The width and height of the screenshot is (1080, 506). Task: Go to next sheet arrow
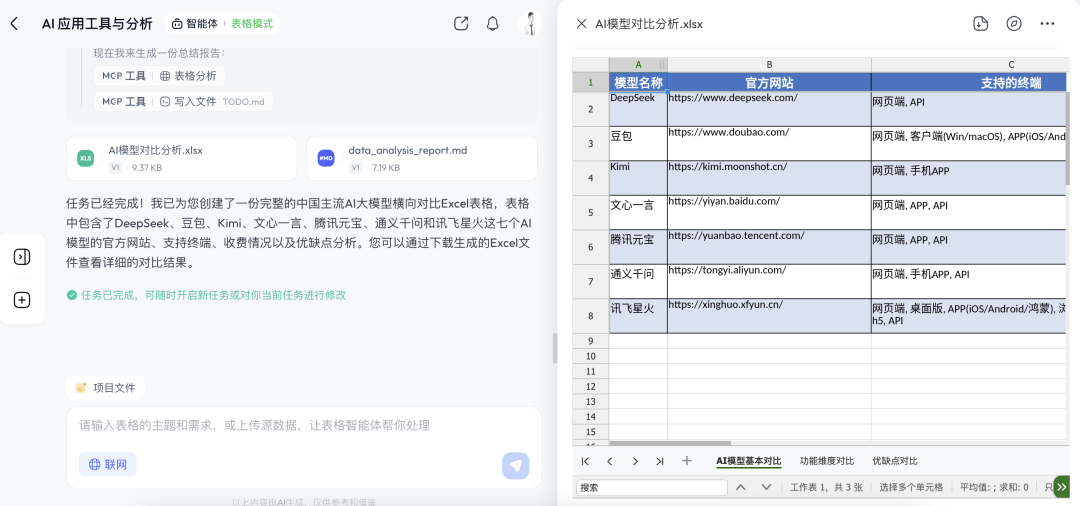pos(635,461)
